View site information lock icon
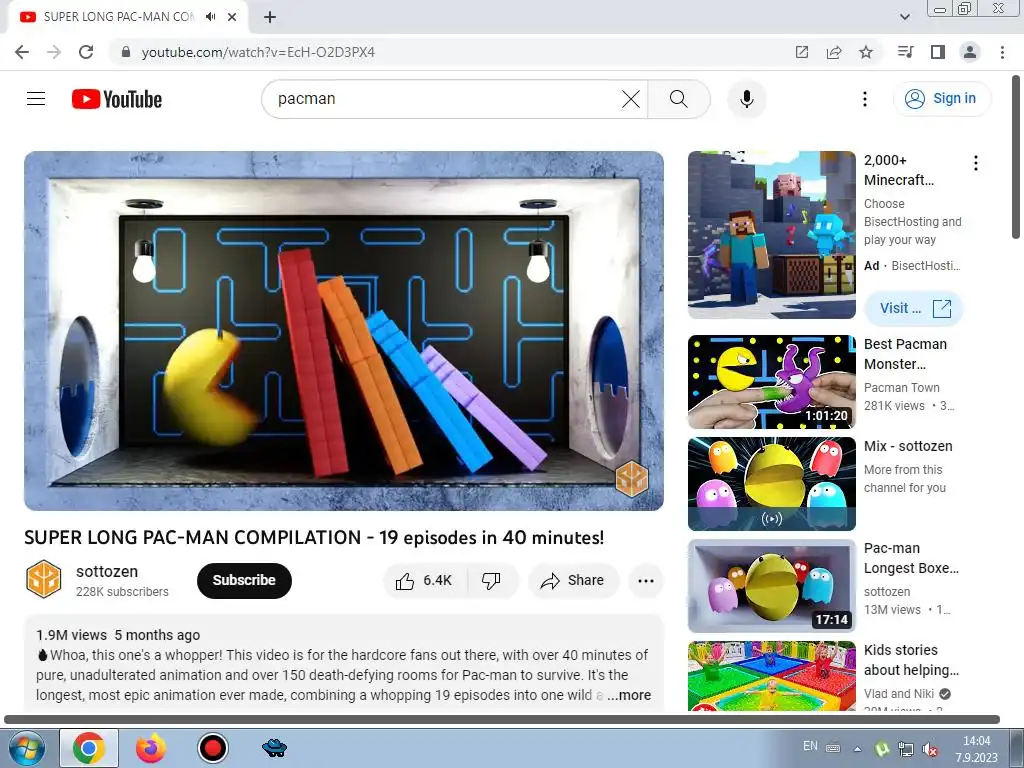The height and width of the screenshot is (768, 1024). coord(126,52)
